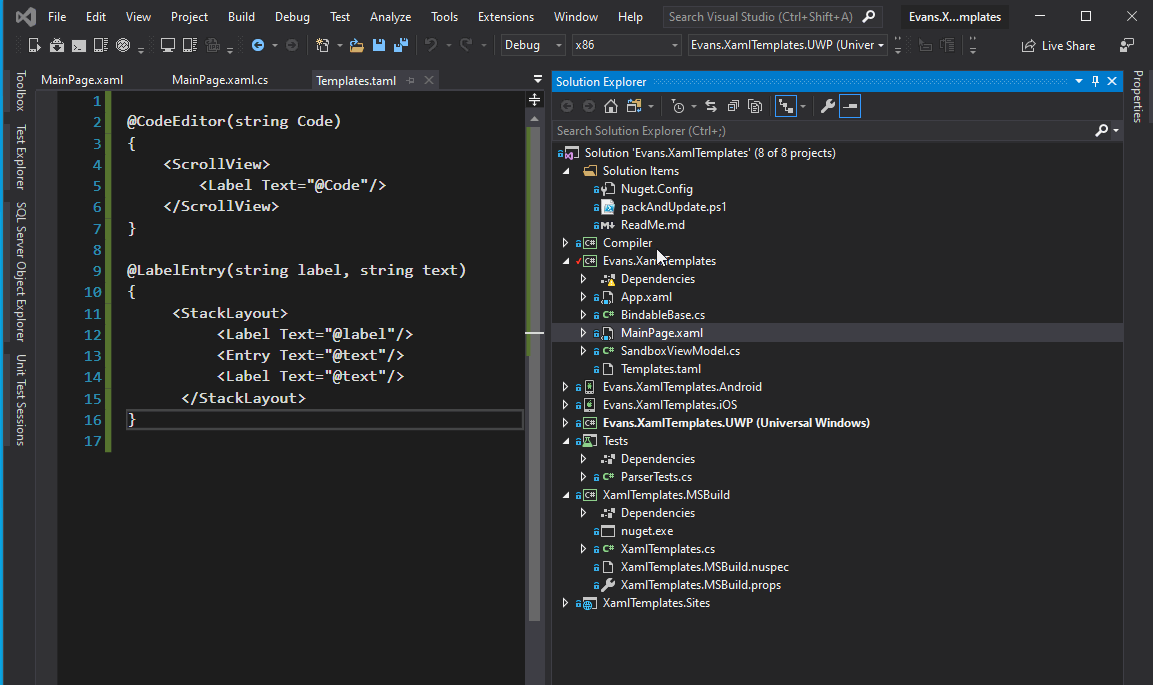
Task: Toggle the file nesting button
Action: tap(785, 107)
